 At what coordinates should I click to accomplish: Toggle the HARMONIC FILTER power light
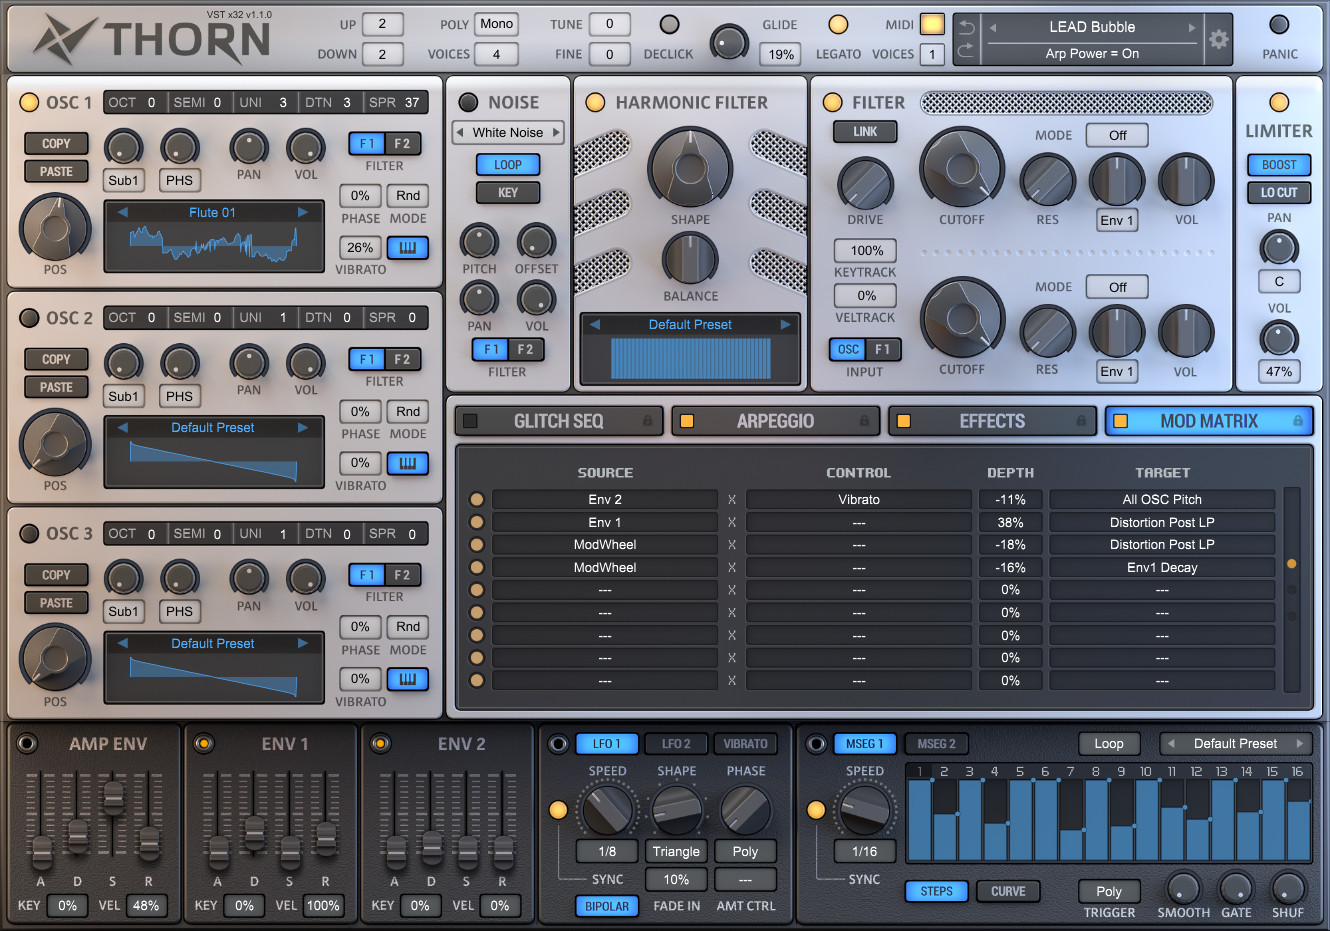tap(595, 102)
